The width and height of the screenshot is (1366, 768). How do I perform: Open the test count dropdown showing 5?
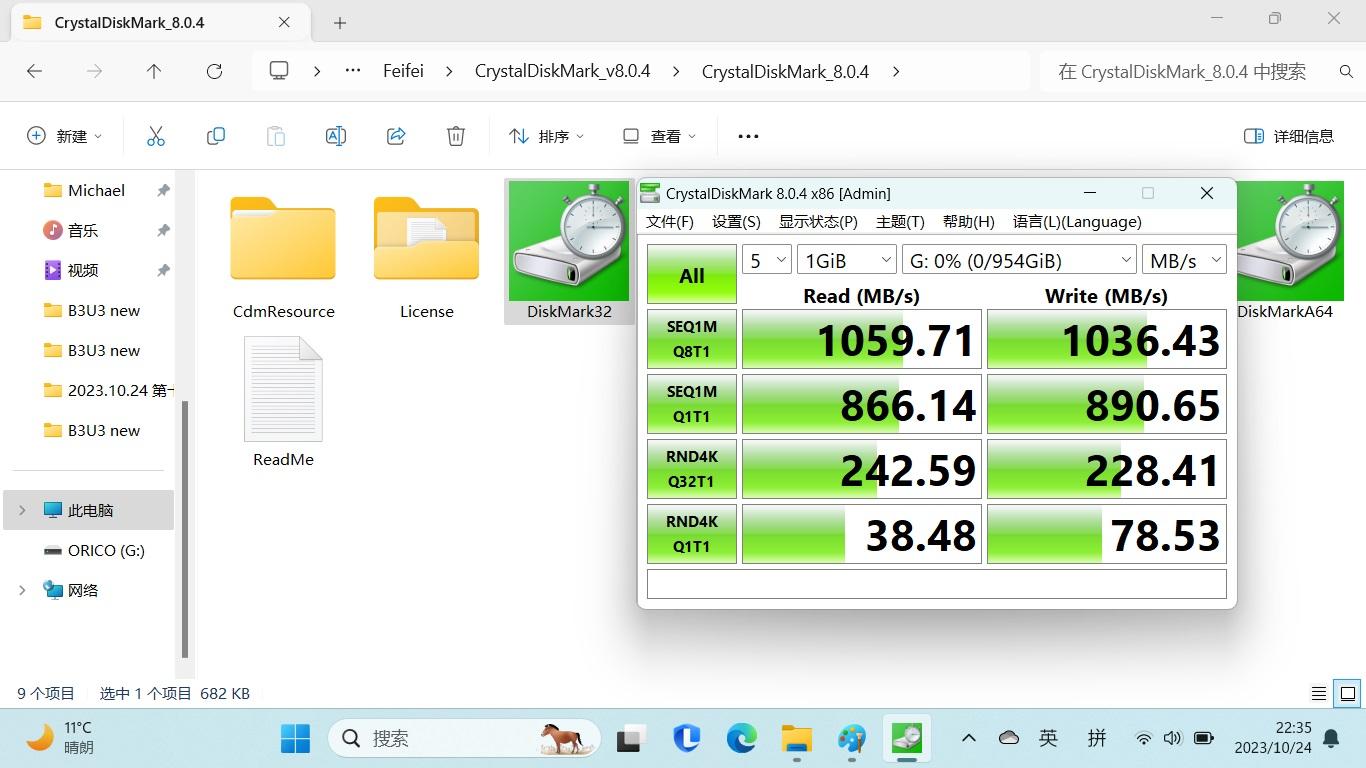pos(767,260)
